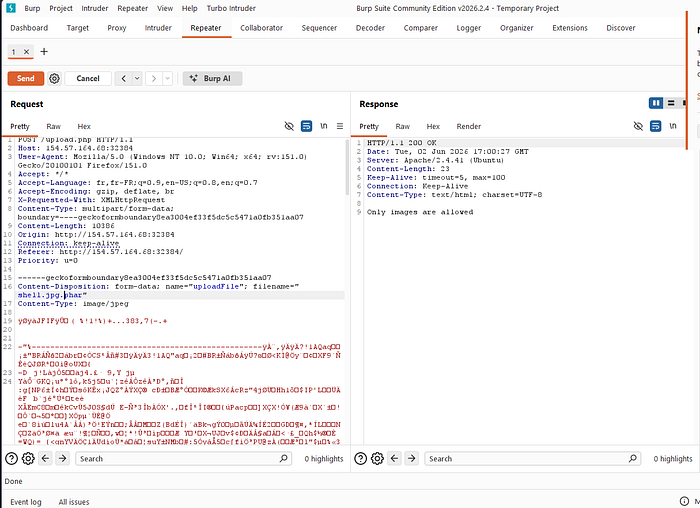Open the Event log
This screenshot has width=700, height=508.
[26, 502]
